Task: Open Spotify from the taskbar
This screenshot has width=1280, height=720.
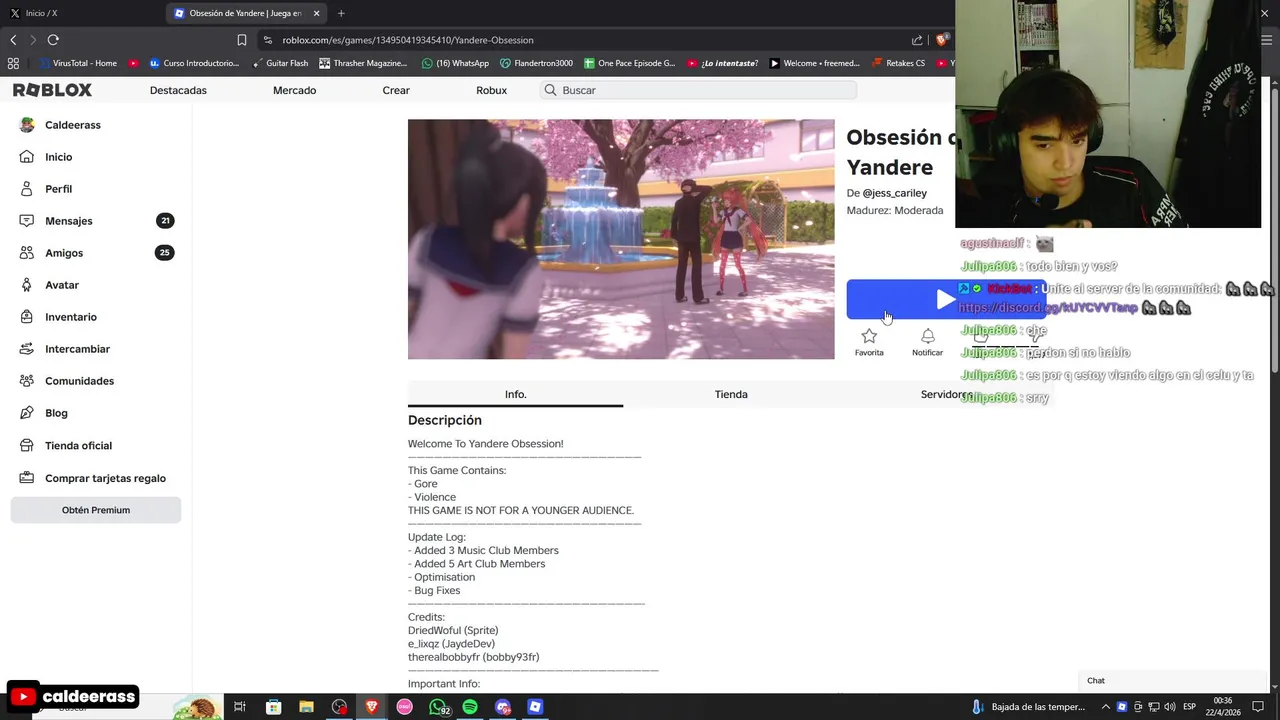Action: click(x=470, y=707)
